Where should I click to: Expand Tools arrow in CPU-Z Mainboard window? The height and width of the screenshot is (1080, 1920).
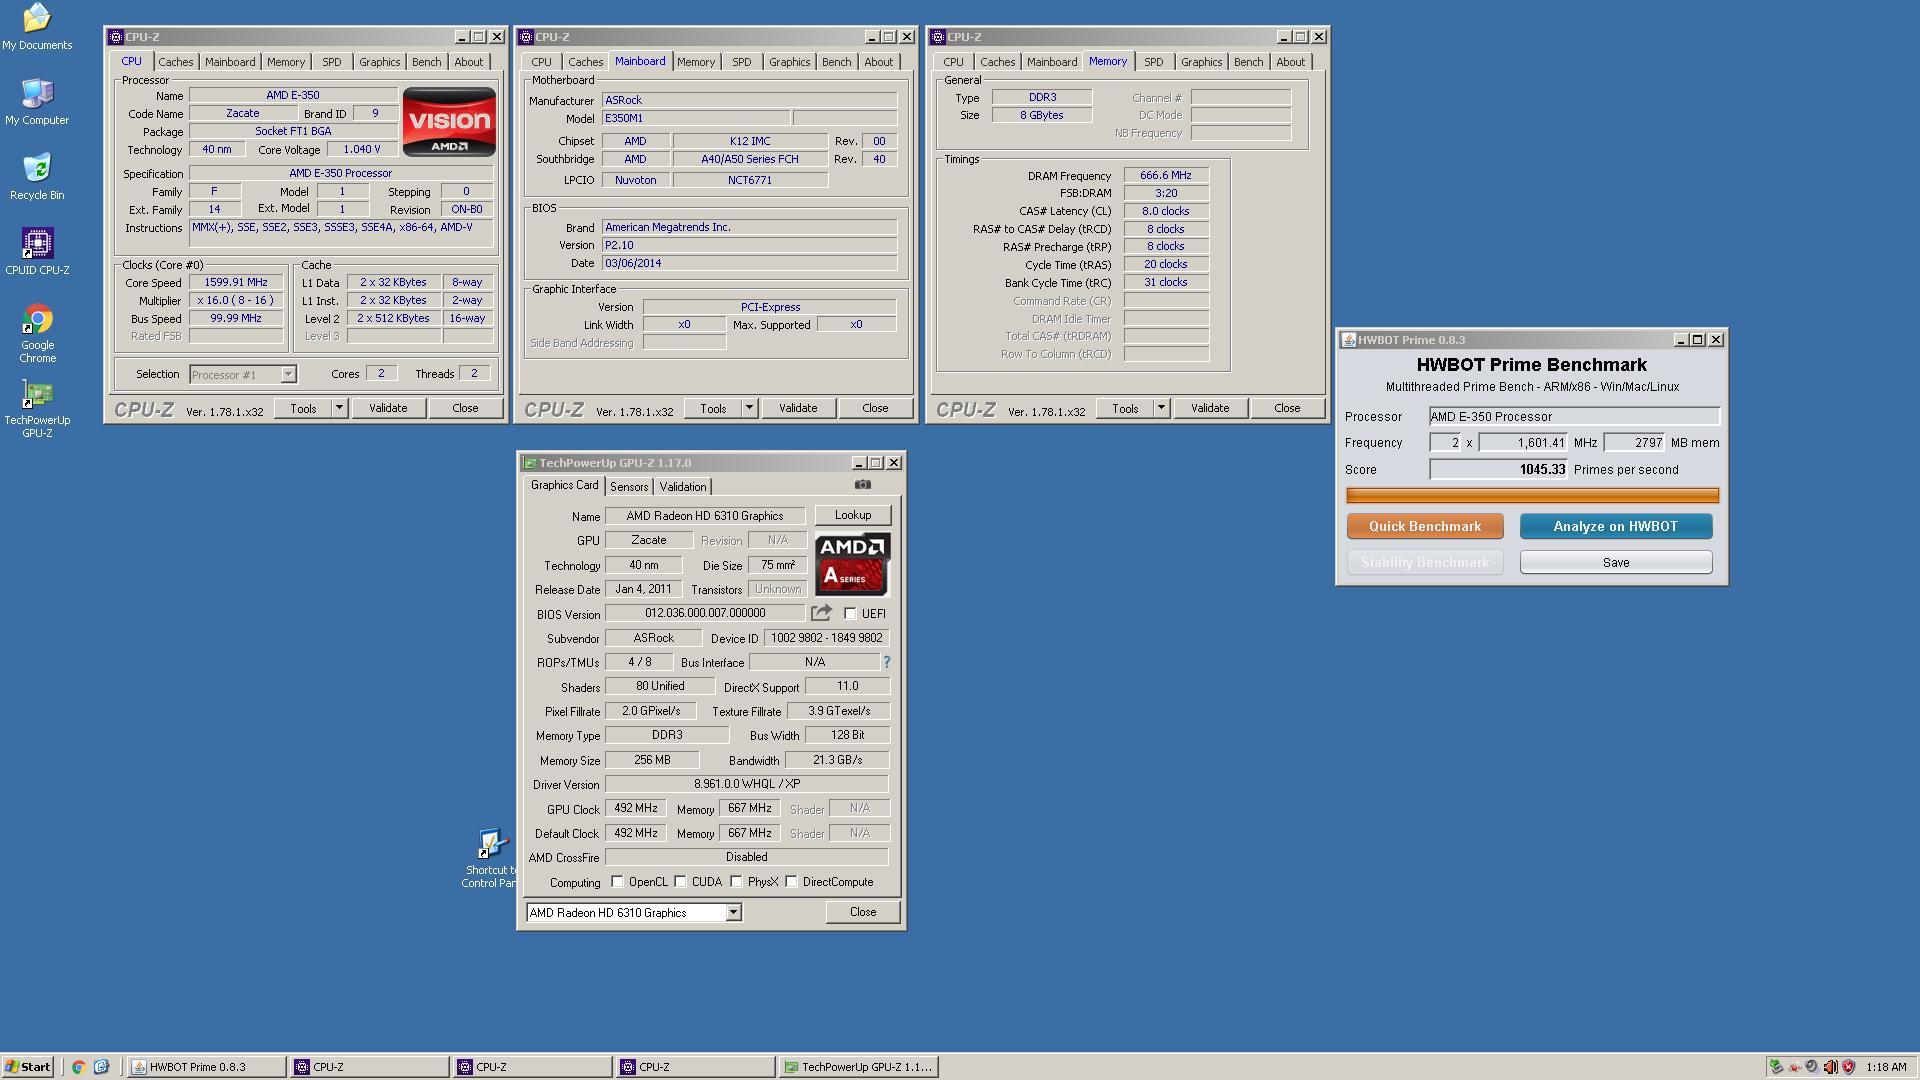(x=749, y=408)
